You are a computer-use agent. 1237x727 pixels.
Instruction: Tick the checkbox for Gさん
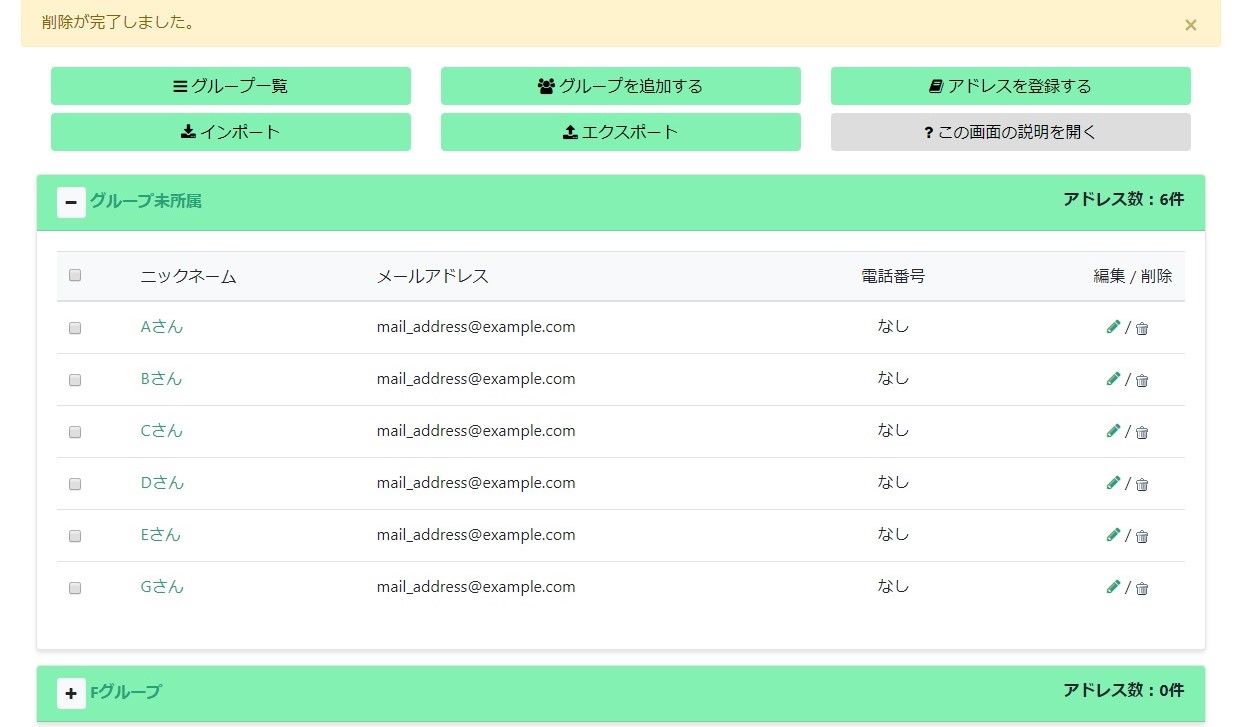point(74,588)
